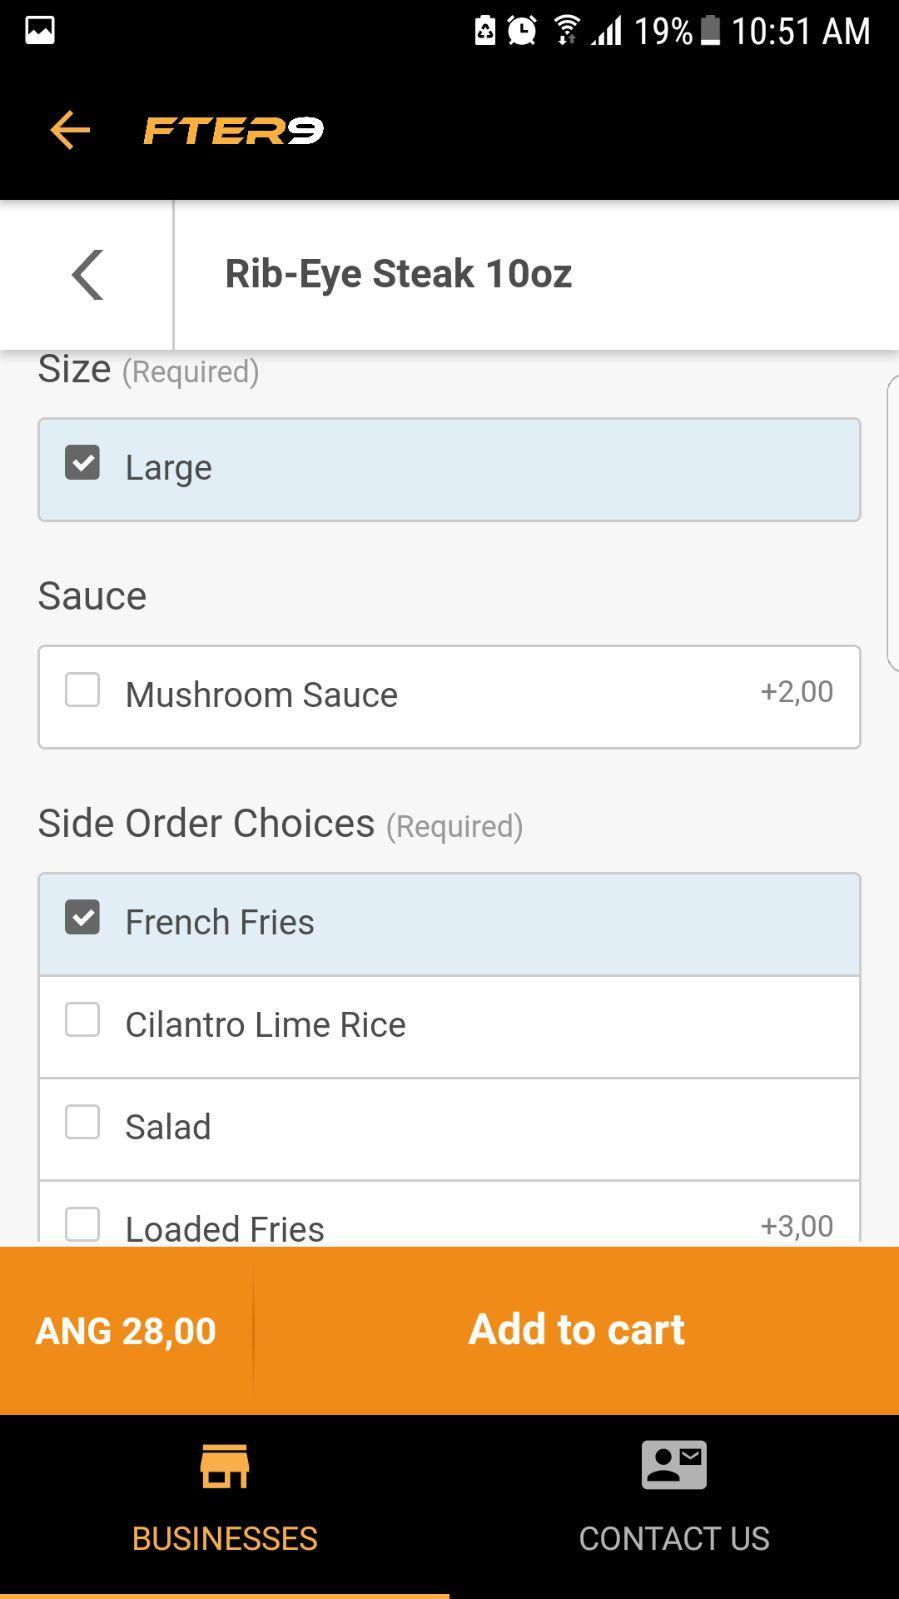
Task: Tap the alarm clock status icon
Action: point(522,30)
